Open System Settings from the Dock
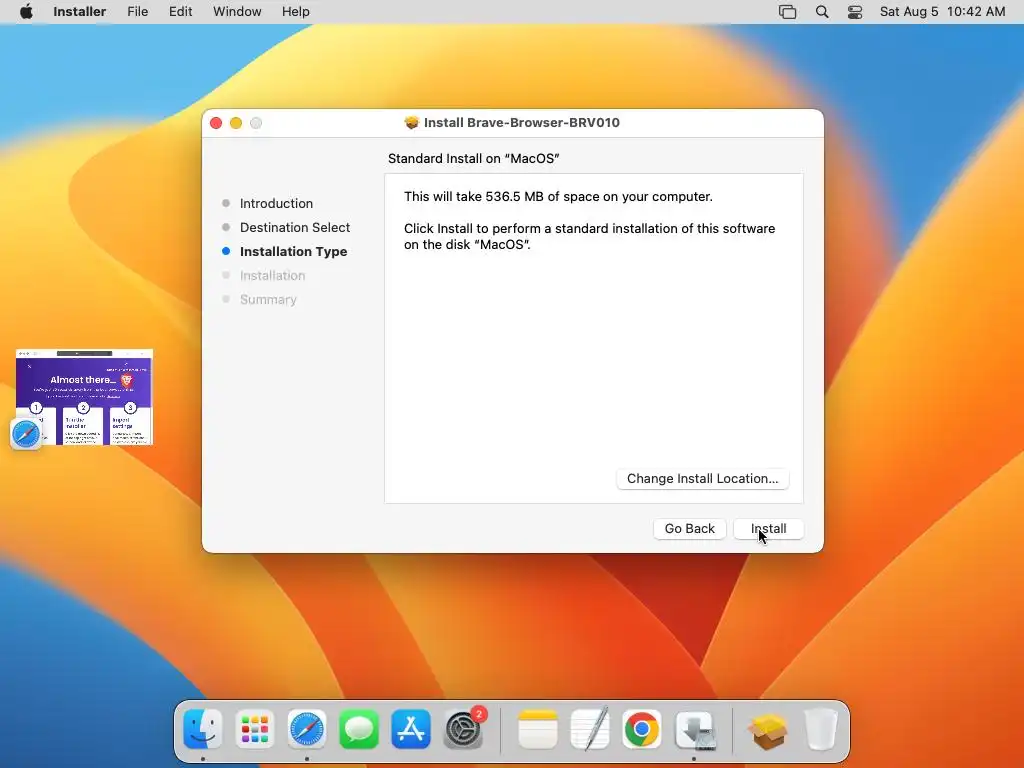The height and width of the screenshot is (768, 1024). (x=463, y=729)
